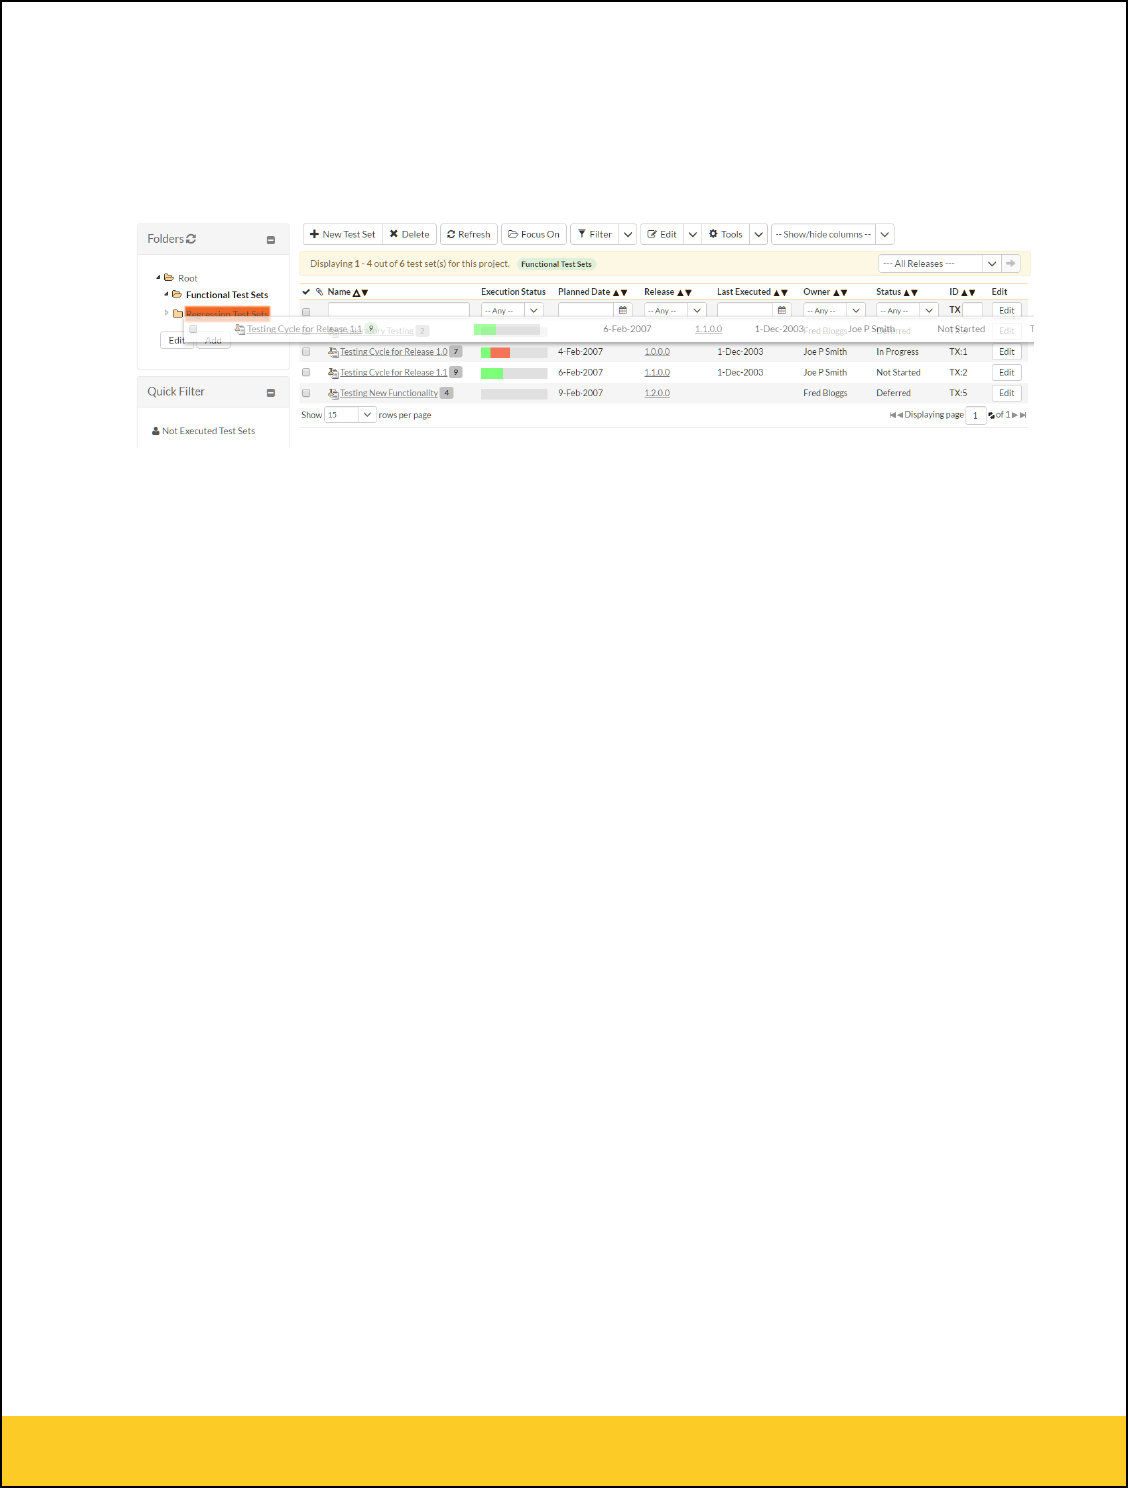The height and width of the screenshot is (1488, 1128).
Task: Focus the Name filter text field
Action: point(399,310)
